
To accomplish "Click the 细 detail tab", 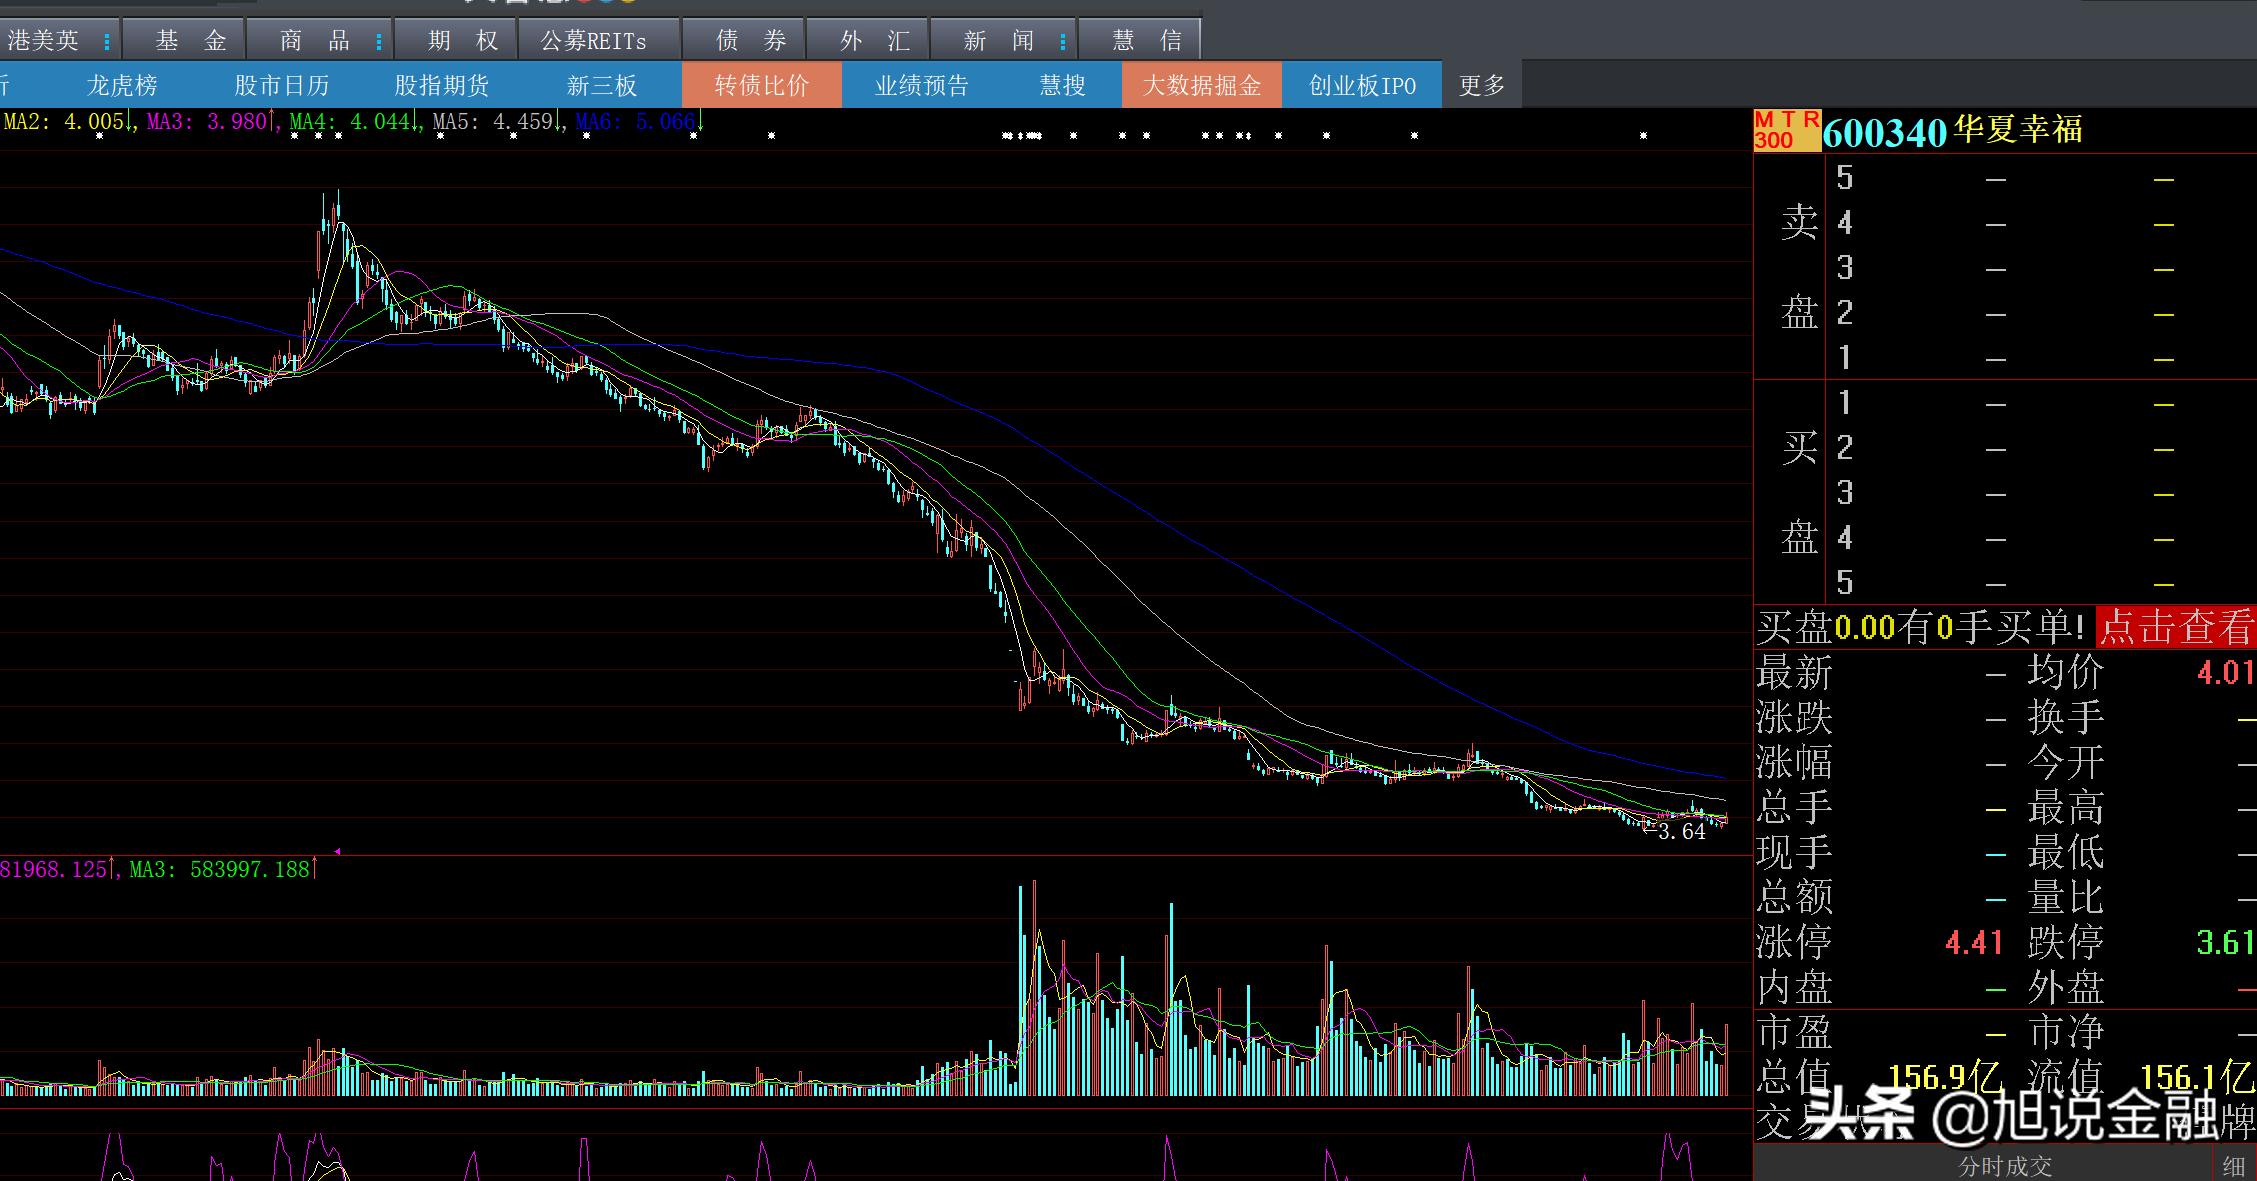I will (2233, 1166).
